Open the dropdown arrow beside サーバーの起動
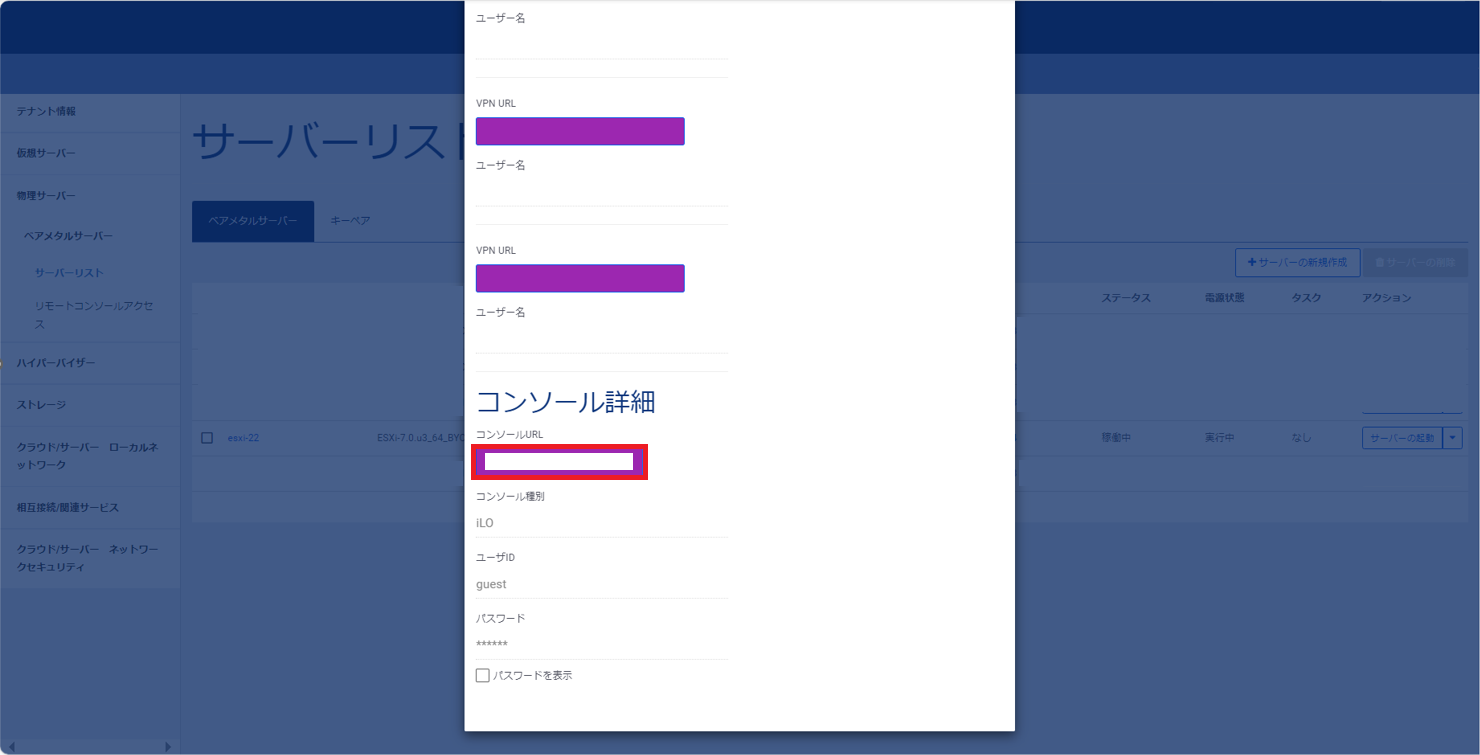The image size is (1480, 755). pyautogui.click(x=1452, y=437)
